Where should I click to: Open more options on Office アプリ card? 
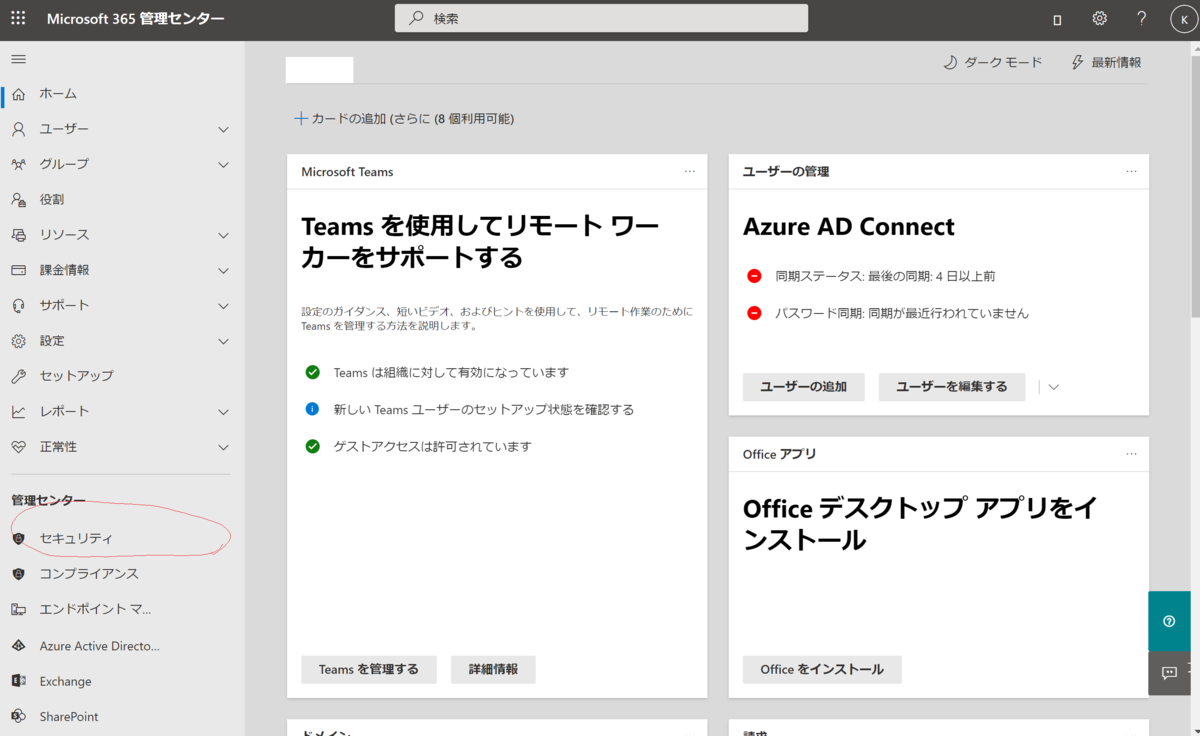pyautogui.click(x=1131, y=454)
